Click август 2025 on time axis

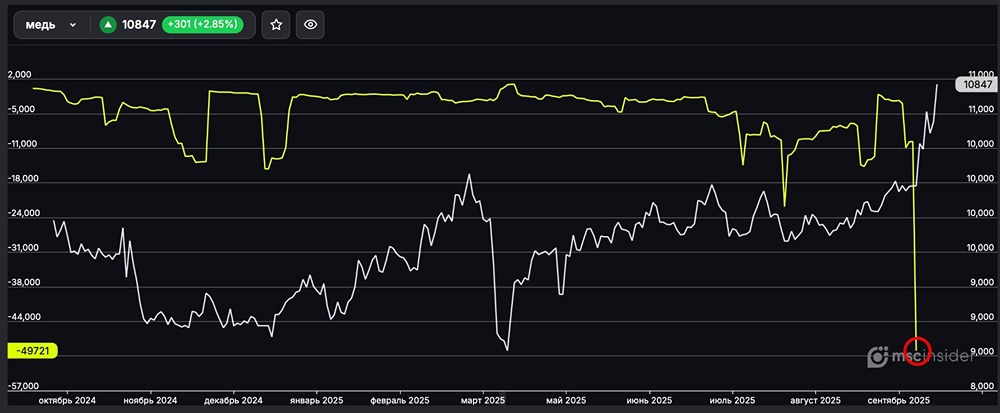click(x=813, y=398)
